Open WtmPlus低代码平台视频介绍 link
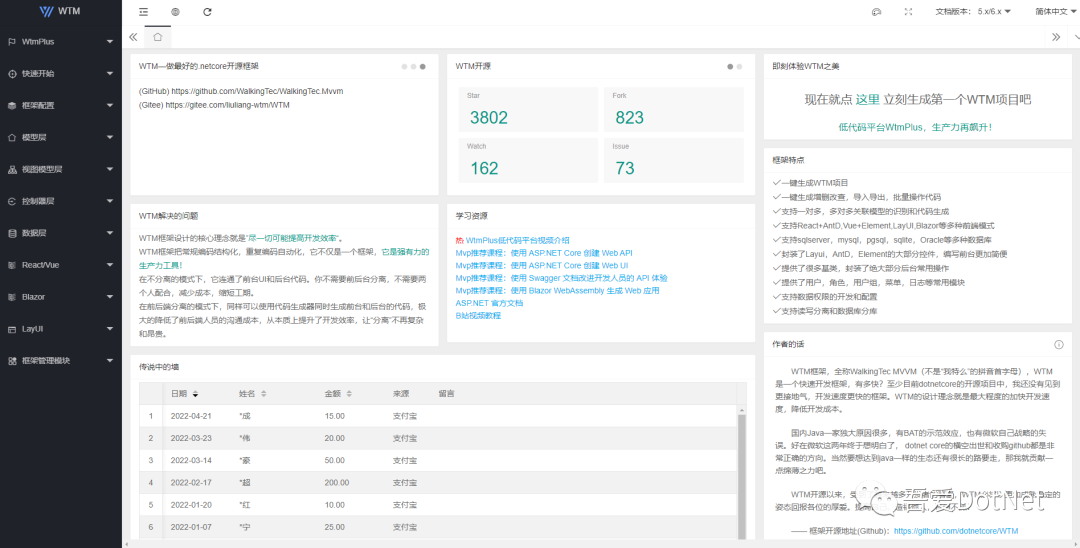Screen dimensions: 1080x548 517,240
